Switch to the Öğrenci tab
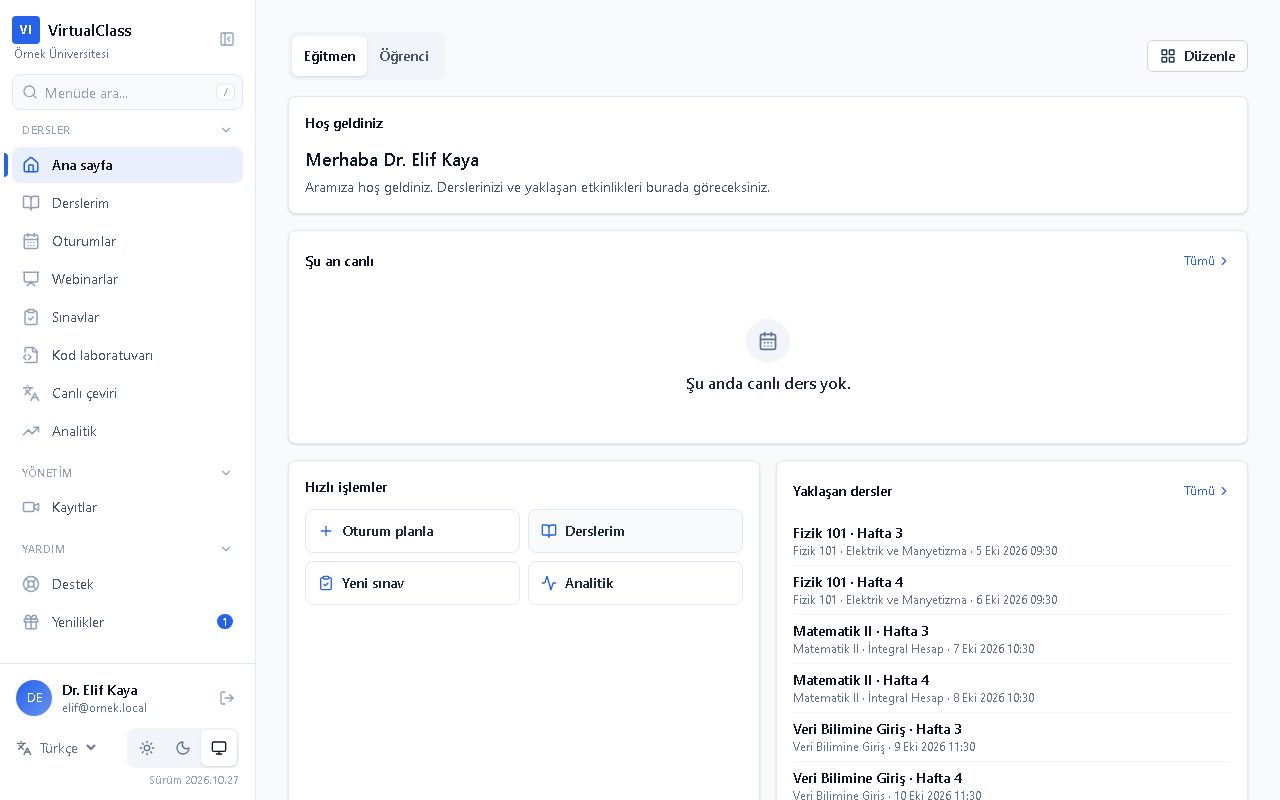Viewport: 1280px width, 800px height. point(404,56)
